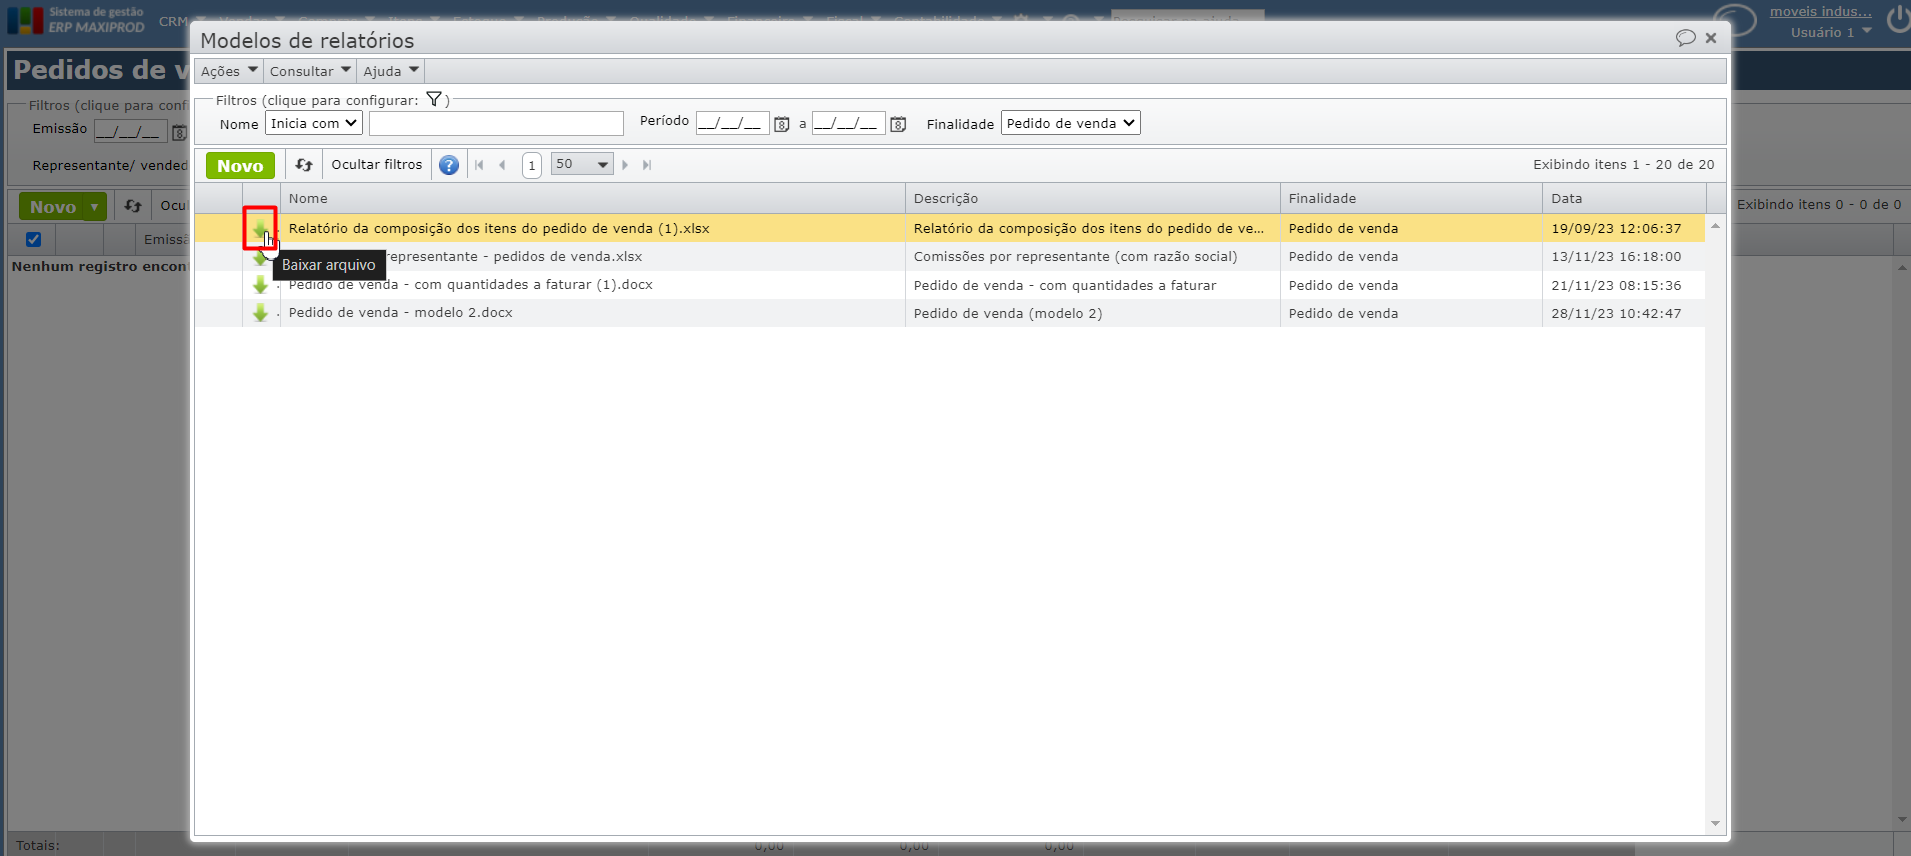Screen dimensions: 1911x856
Task: Select 'Pedido de venda - com quantidades a faturar (1).docx'
Action: click(x=470, y=285)
